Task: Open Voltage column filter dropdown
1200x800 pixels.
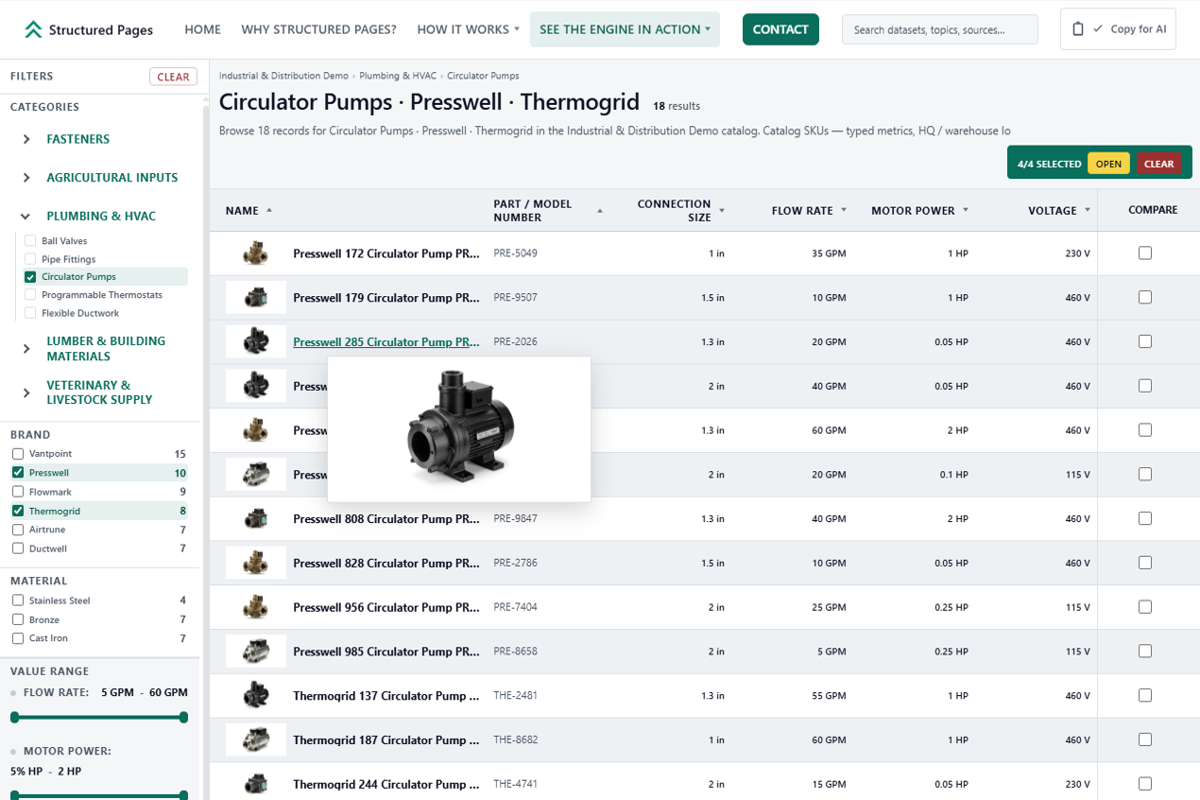Action: point(1086,211)
